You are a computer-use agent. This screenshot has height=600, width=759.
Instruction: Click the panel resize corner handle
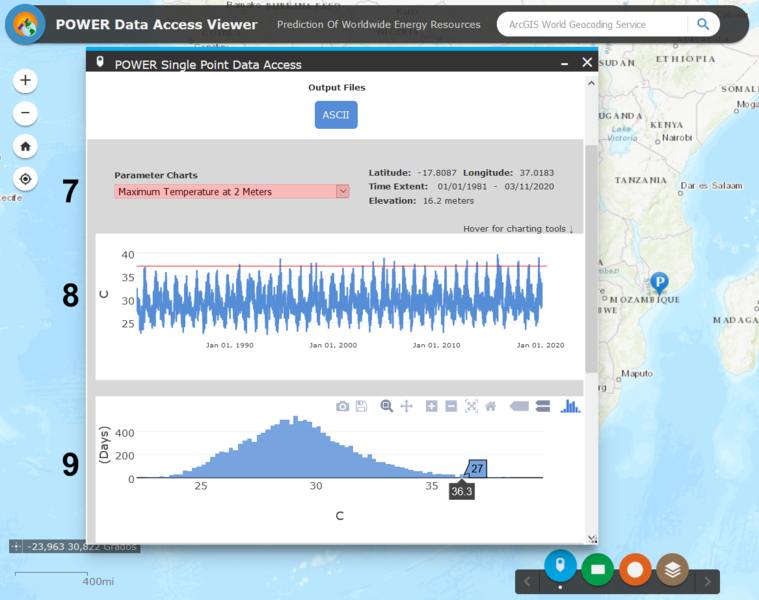click(x=592, y=539)
